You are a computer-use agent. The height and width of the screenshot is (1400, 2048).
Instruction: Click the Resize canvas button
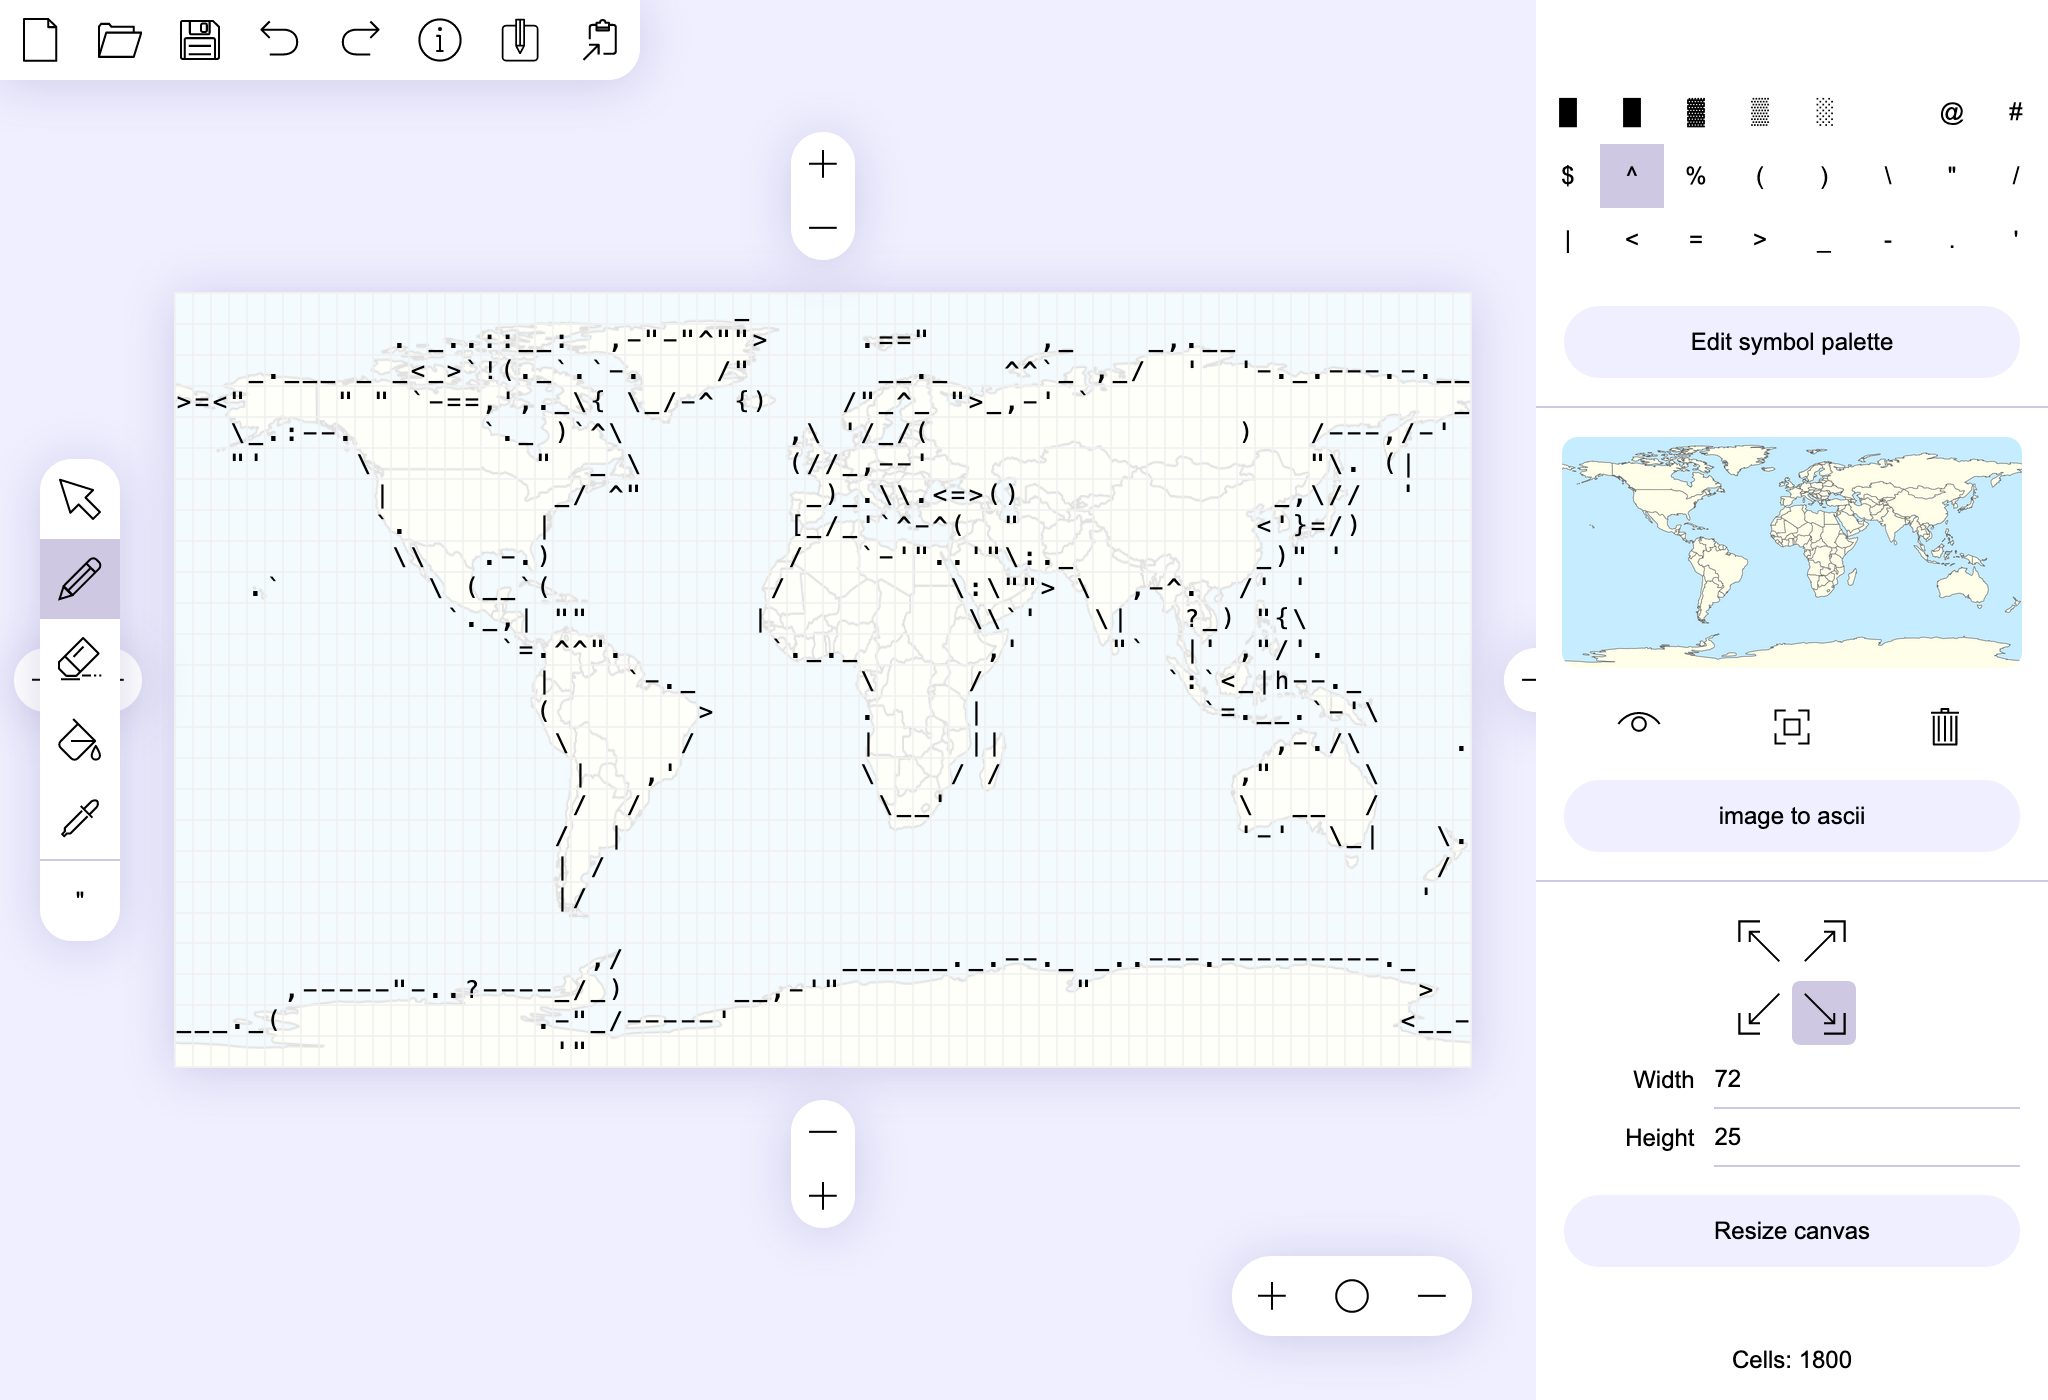click(x=1791, y=1231)
